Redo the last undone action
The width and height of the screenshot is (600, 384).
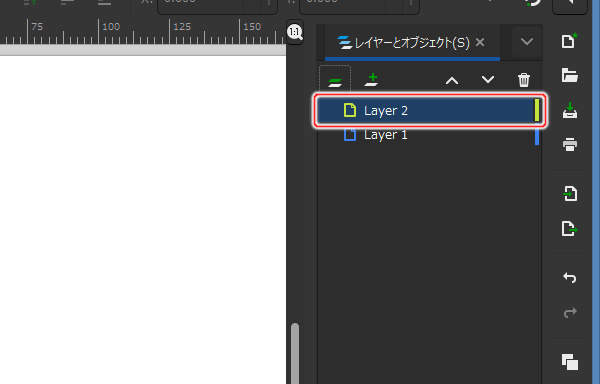click(570, 312)
